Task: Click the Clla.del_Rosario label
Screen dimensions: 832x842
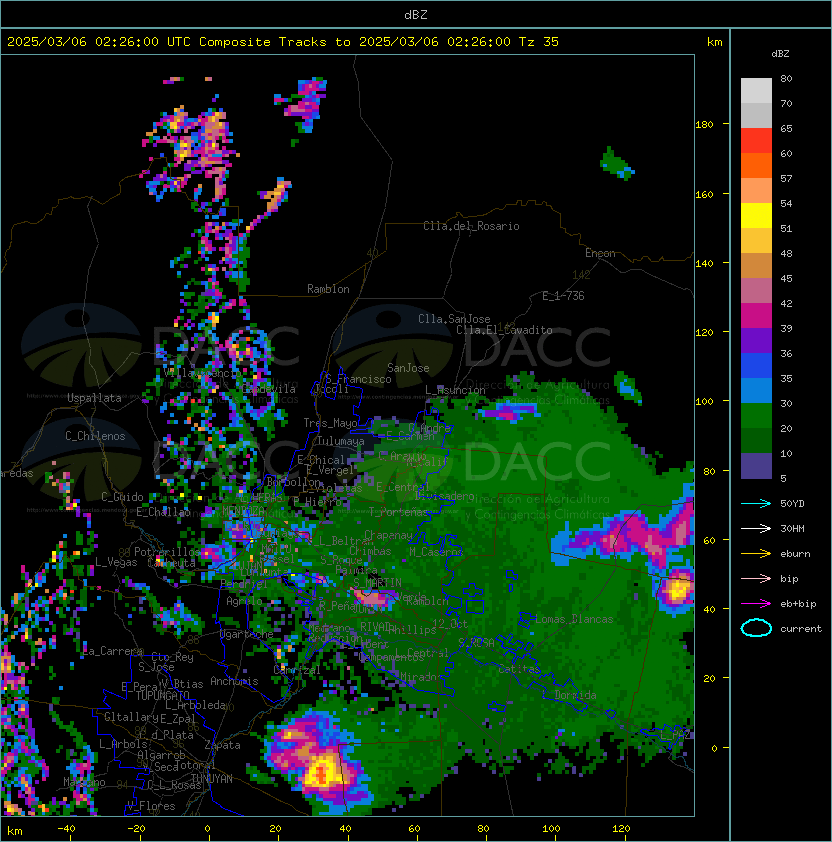Action: pyautogui.click(x=471, y=226)
